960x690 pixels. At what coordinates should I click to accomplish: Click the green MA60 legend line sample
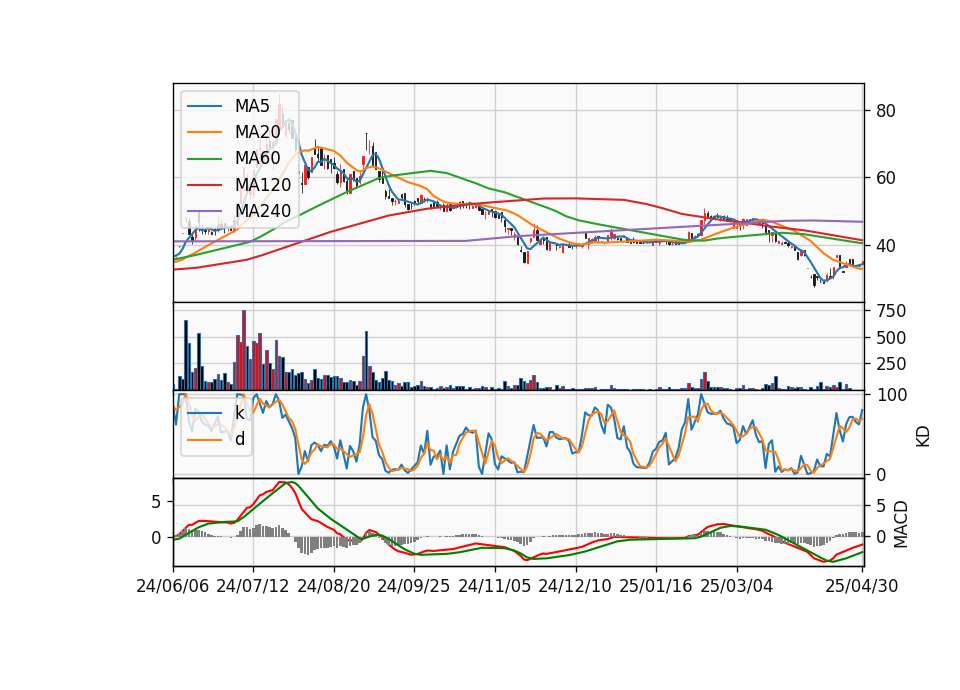[204, 159]
